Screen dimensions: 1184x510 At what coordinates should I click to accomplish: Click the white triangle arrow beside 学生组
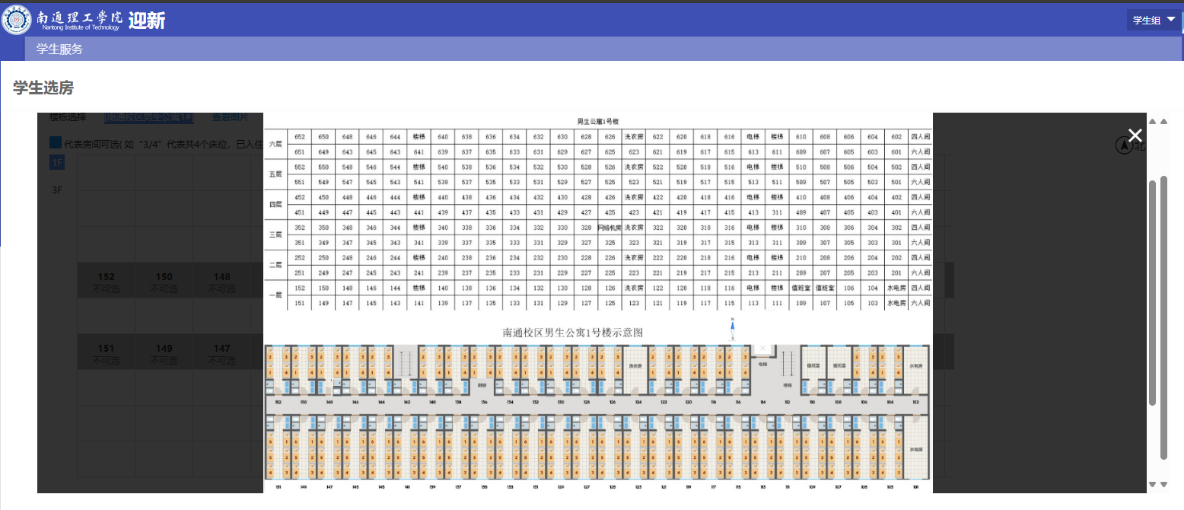[1171, 20]
